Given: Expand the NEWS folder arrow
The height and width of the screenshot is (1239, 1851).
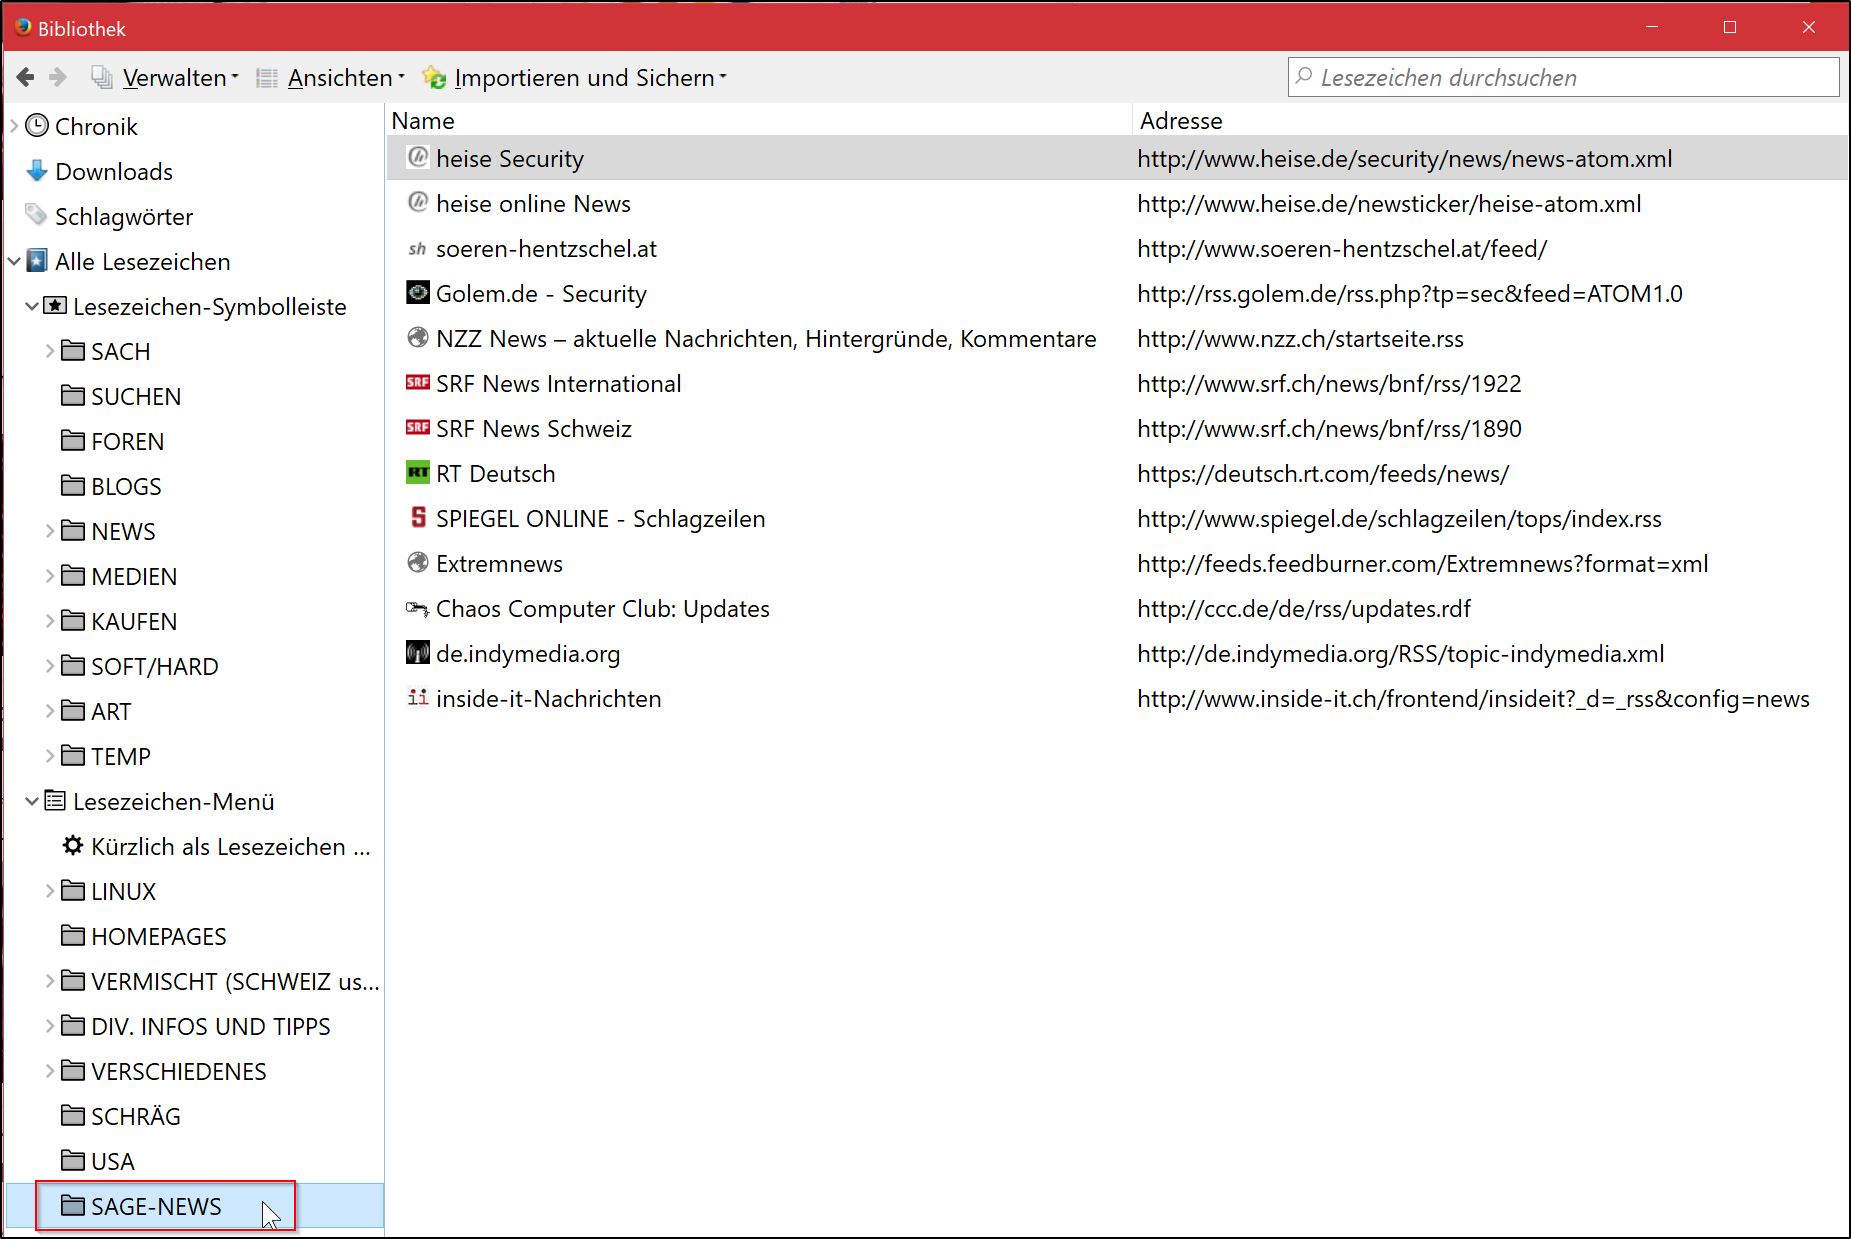Looking at the screenshot, I should click(x=50, y=531).
